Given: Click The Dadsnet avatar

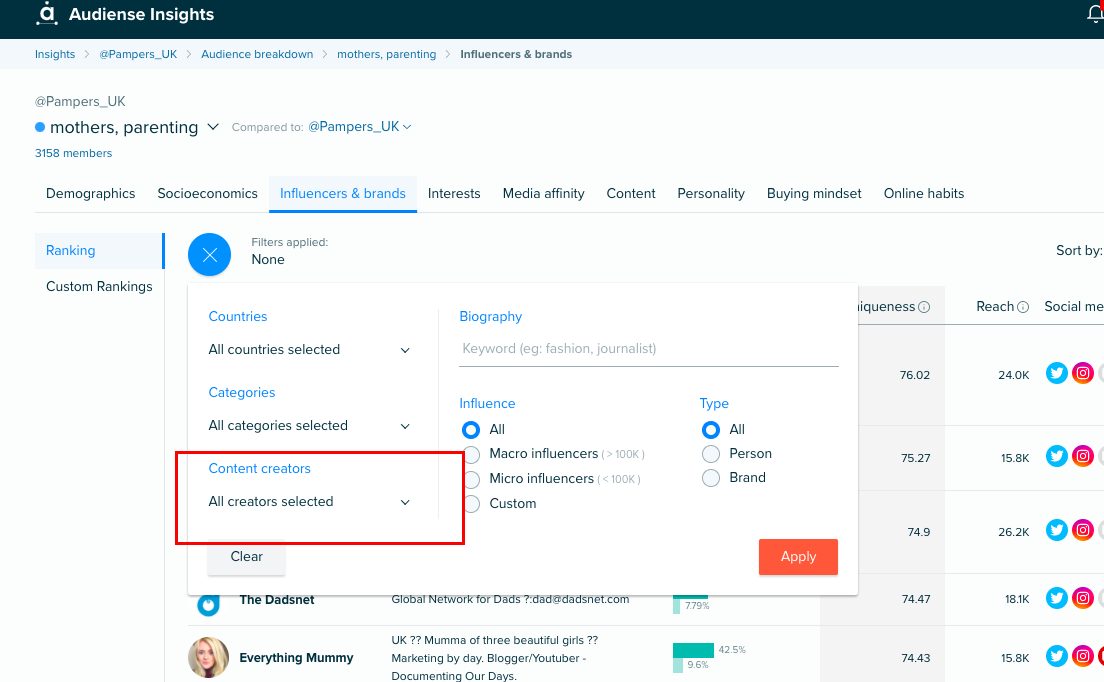Looking at the screenshot, I should pos(208,605).
